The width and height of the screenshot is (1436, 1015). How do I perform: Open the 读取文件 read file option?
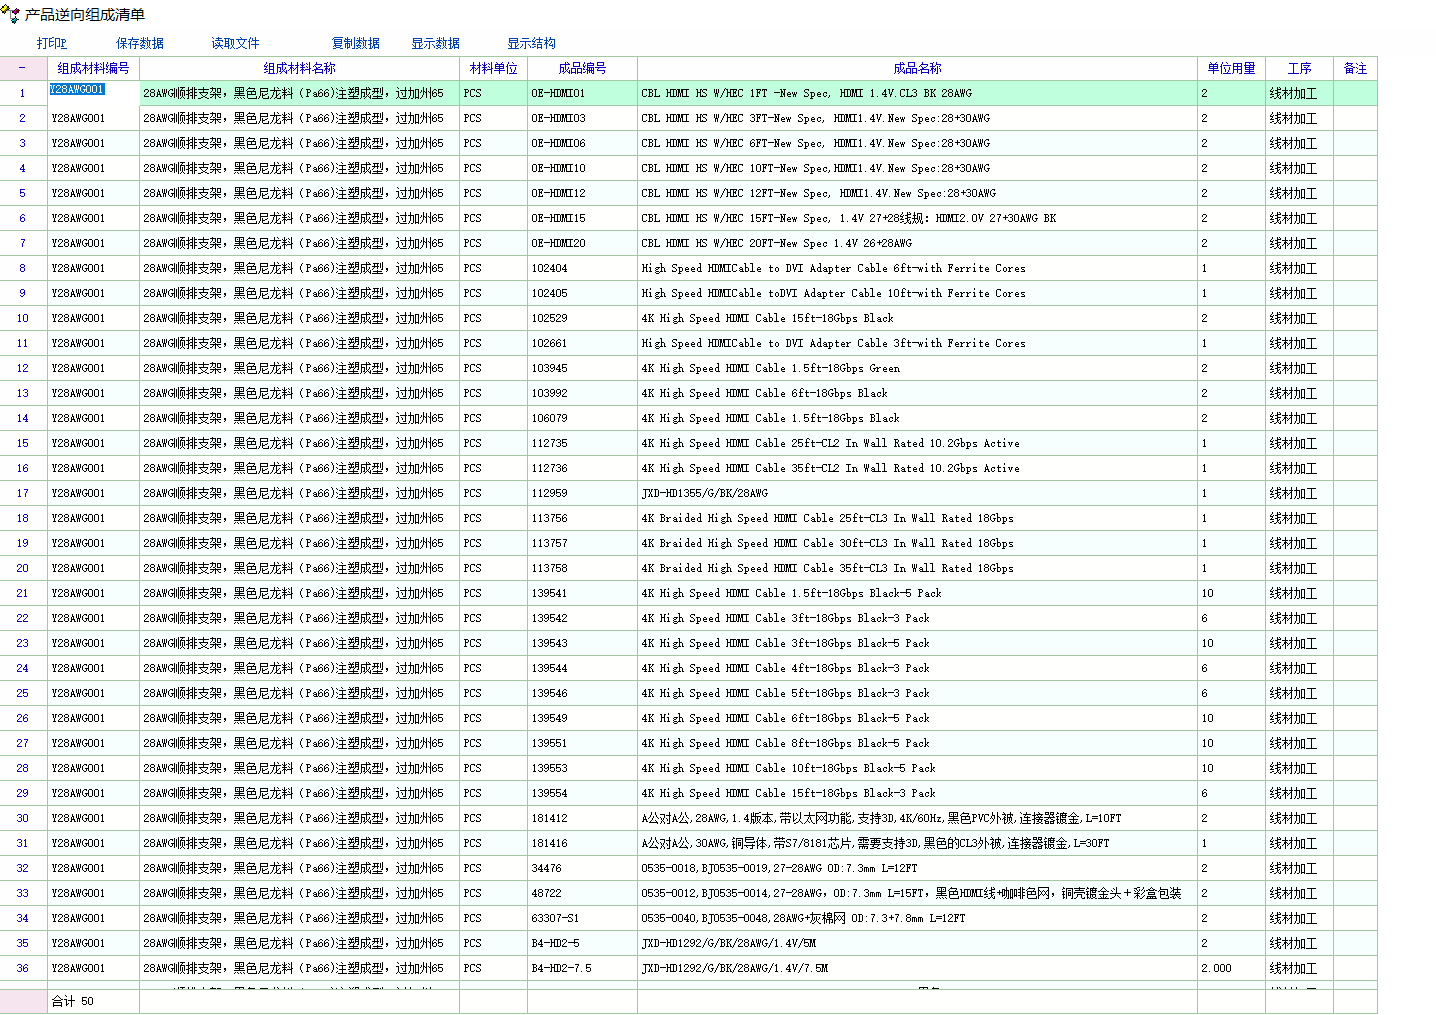pyautogui.click(x=235, y=43)
